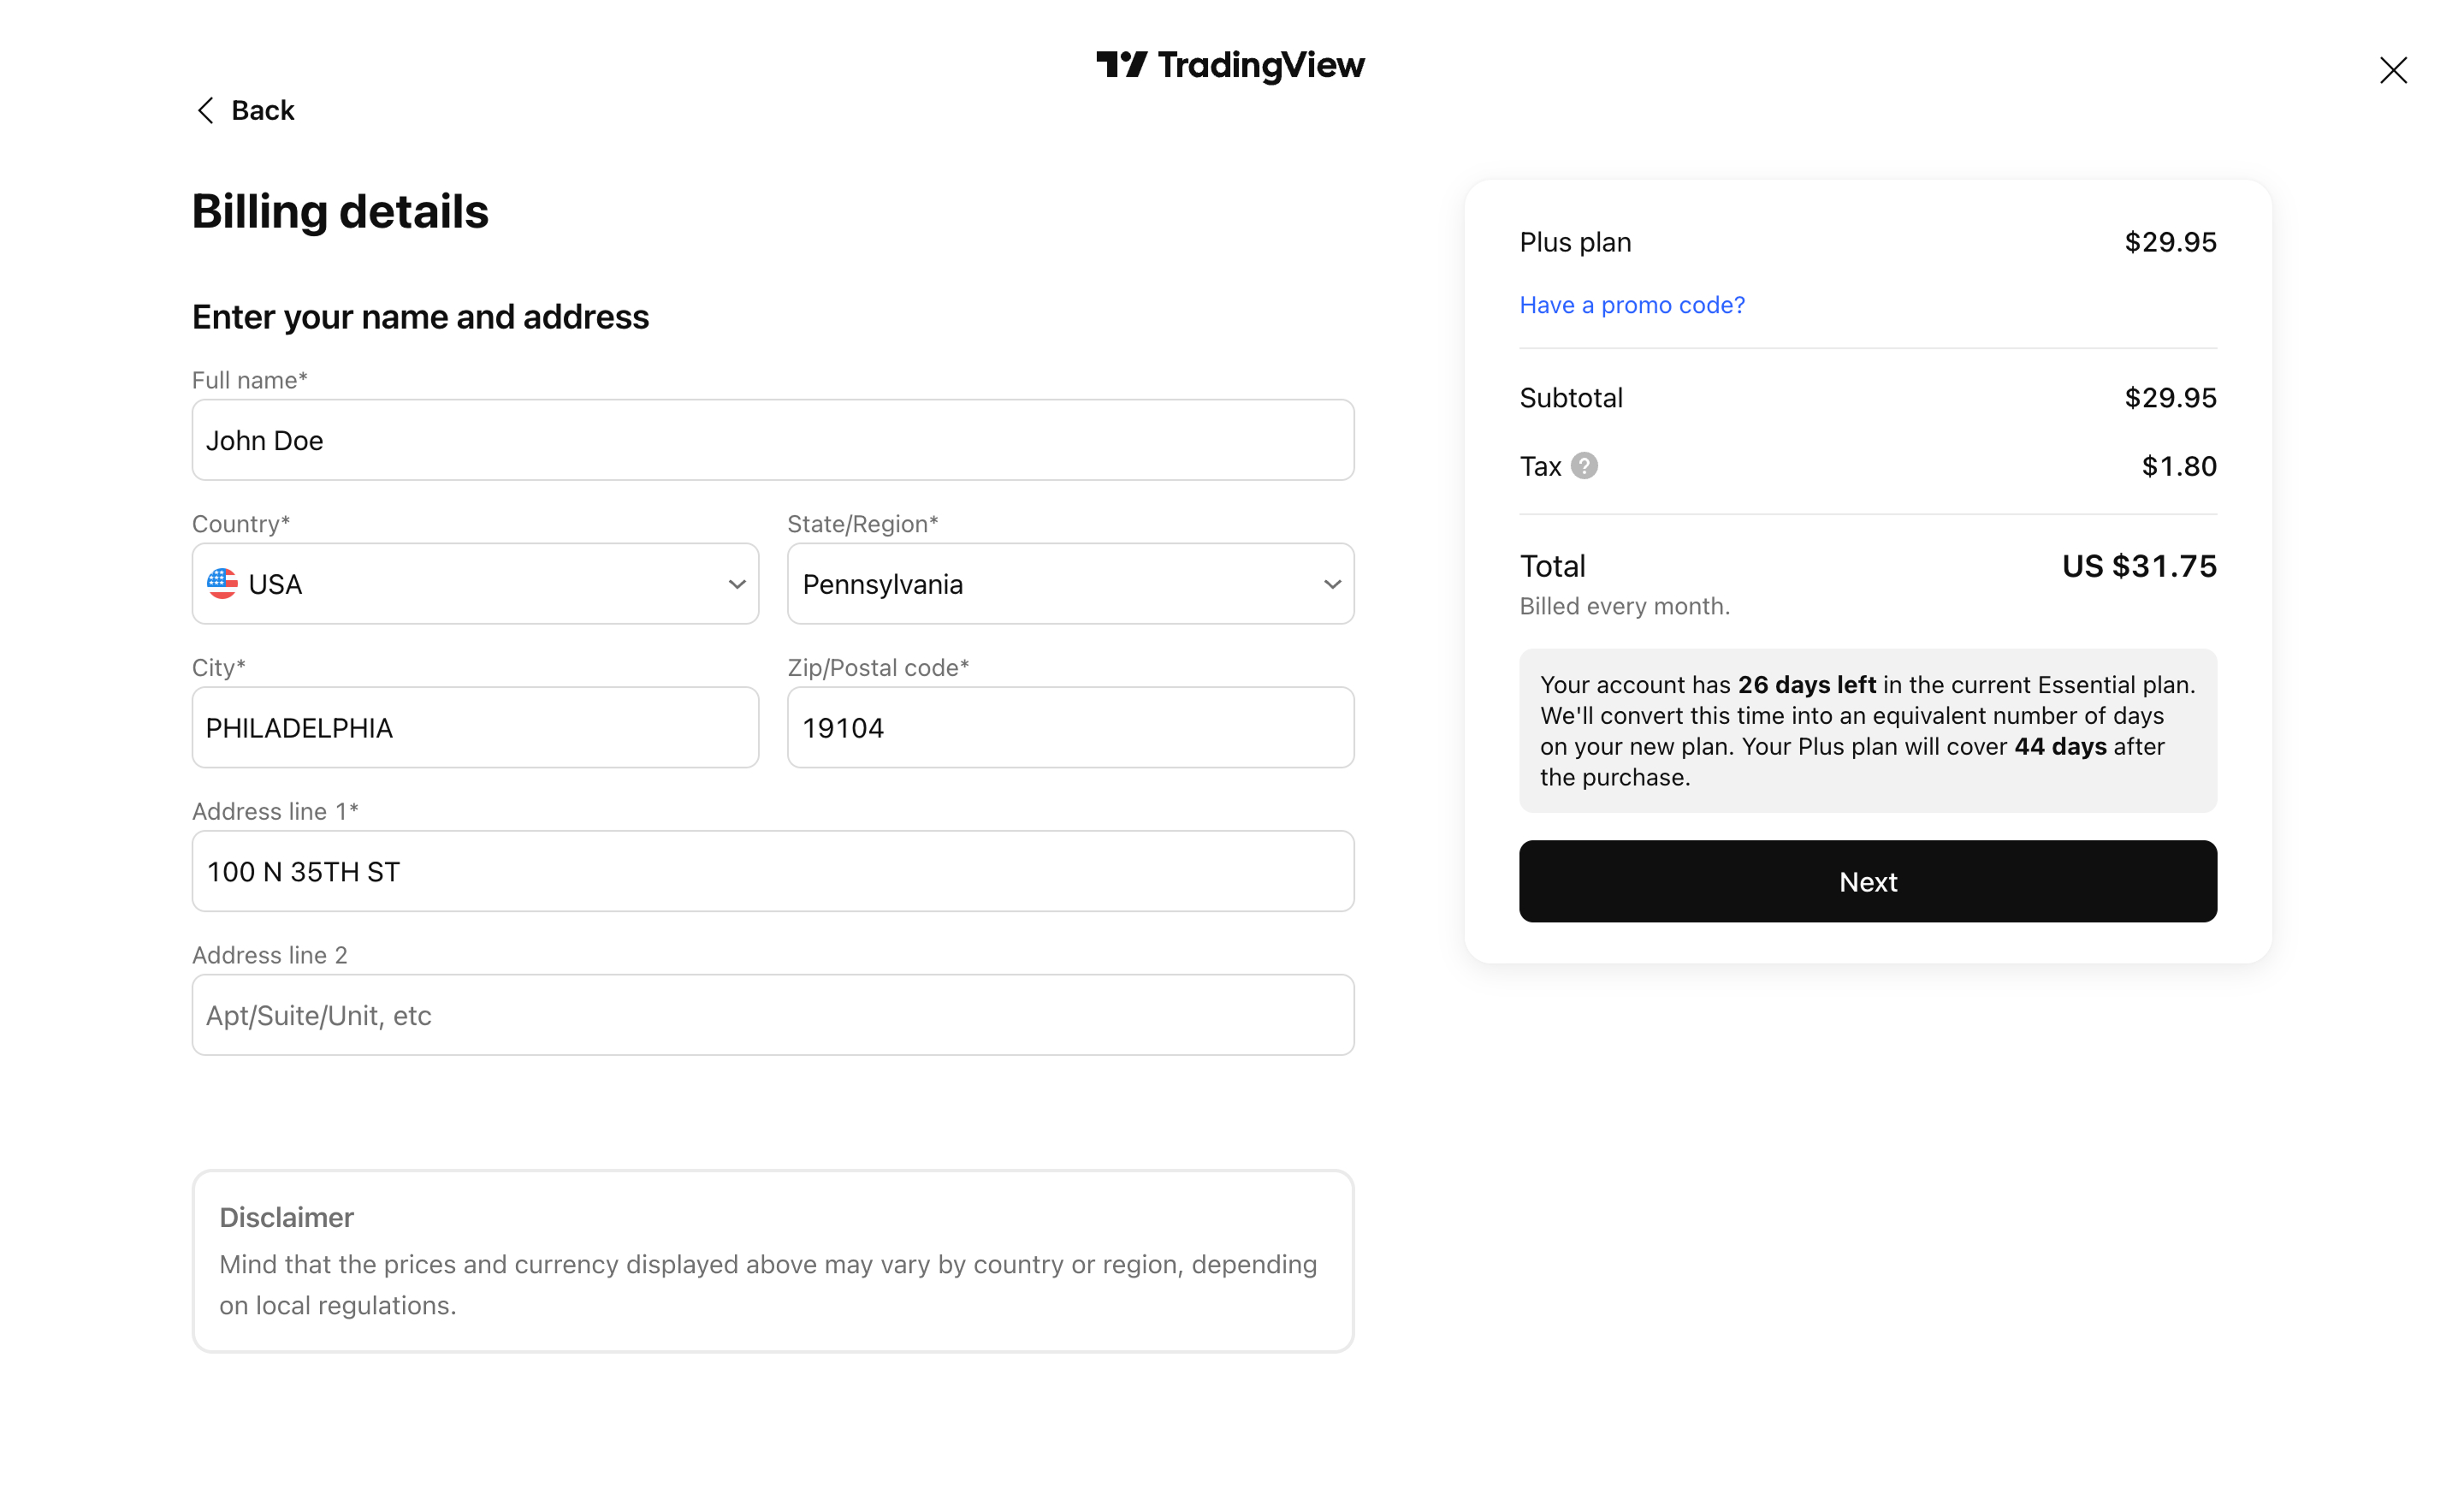2464x1494 pixels.
Task: Focus the City field with PHILADELPHIA
Action: 475,727
